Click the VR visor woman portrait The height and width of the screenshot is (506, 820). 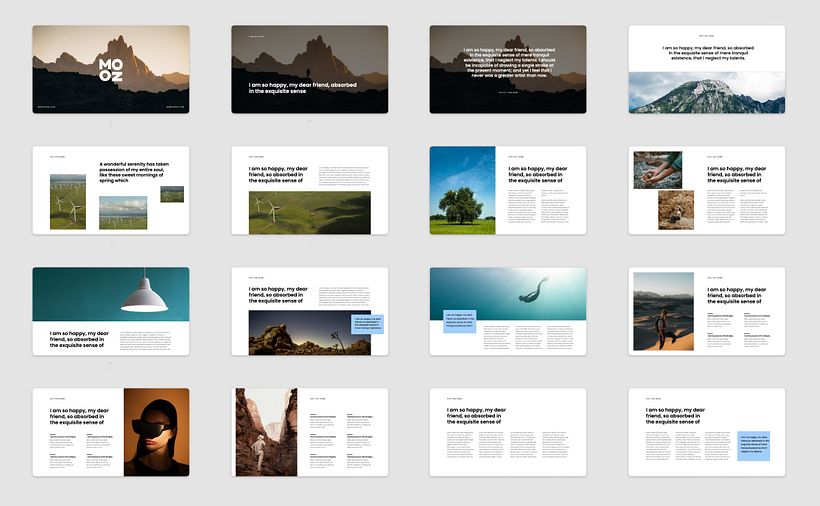coord(156,432)
